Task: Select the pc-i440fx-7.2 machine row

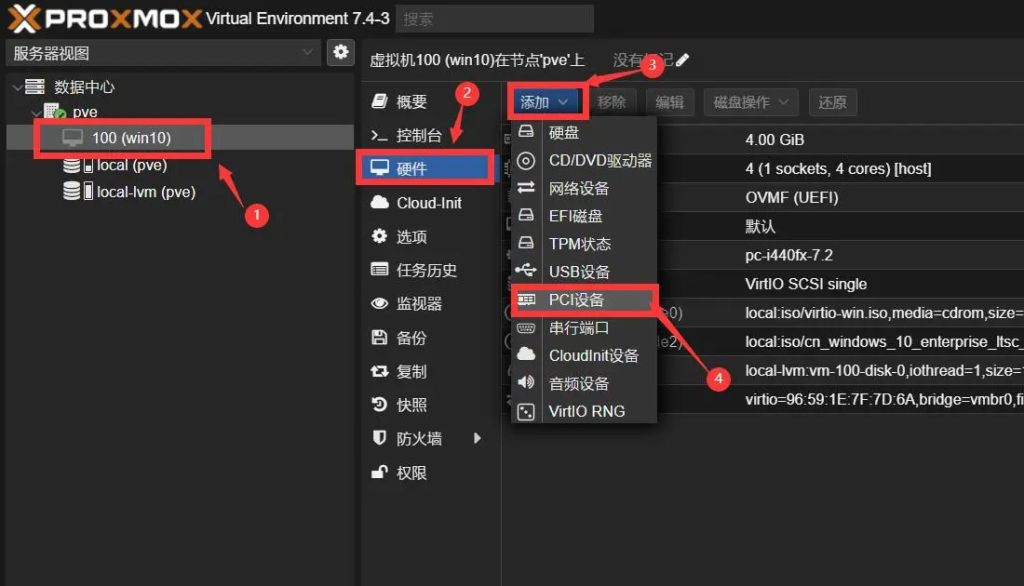Action: pyautogui.click(x=763, y=255)
